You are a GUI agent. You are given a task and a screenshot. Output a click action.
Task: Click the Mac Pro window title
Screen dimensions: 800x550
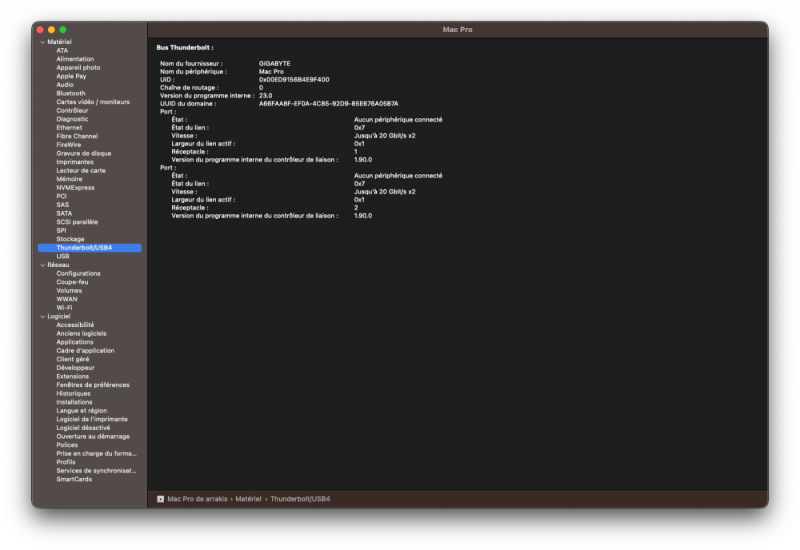(458, 30)
